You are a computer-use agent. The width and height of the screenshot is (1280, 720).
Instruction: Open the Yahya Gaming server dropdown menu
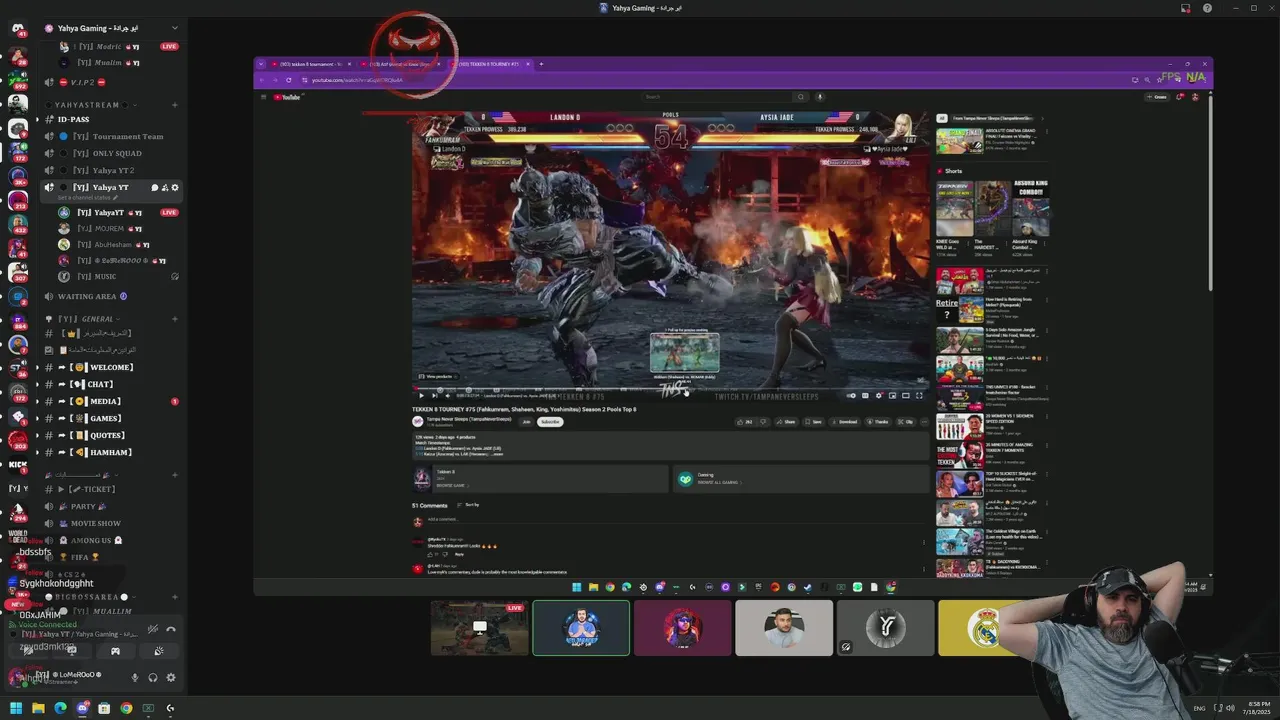pos(175,28)
